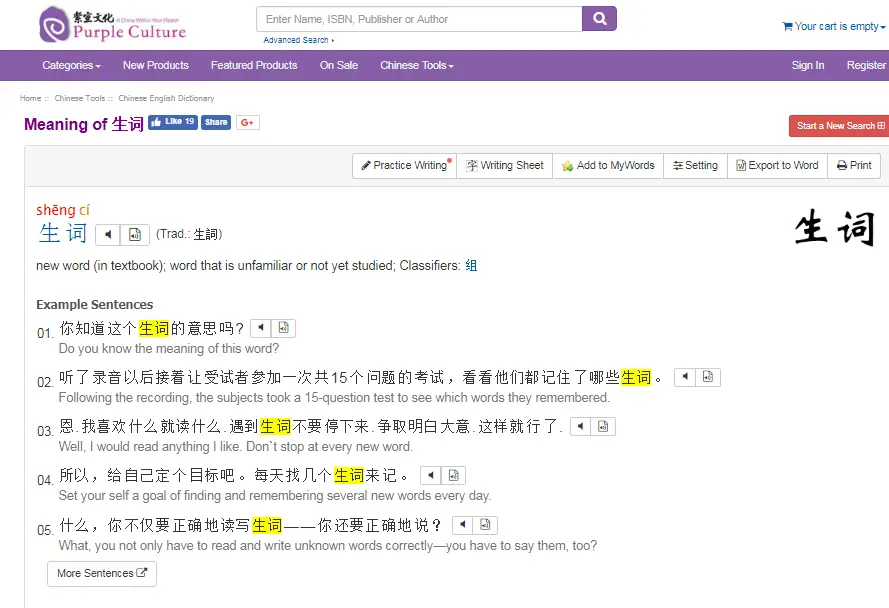Image resolution: width=889 pixels, height=608 pixels.
Task: Play pronunciation of 生词 with speaker icon
Action: (x=108, y=235)
